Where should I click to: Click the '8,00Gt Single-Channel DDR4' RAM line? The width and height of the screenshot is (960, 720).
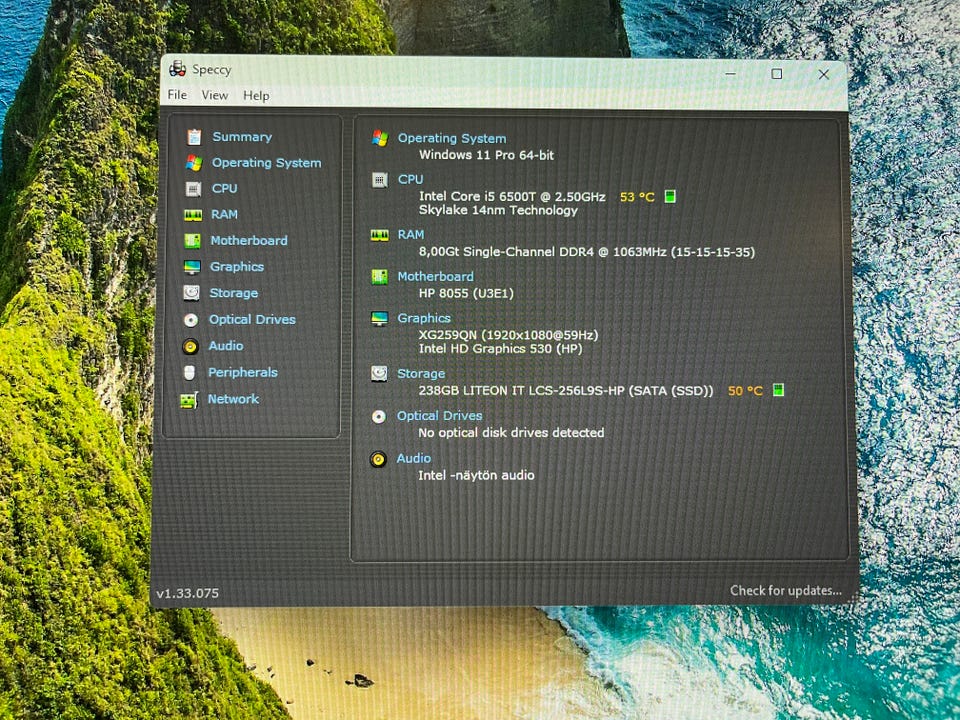587,252
